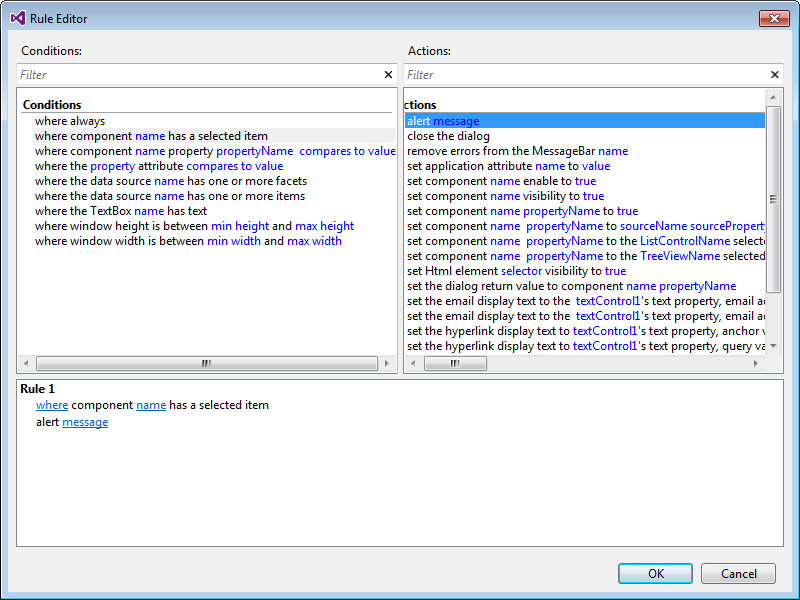The height and width of the screenshot is (600, 800).
Task: Select "set application attribute name to value" action
Action: point(505,165)
